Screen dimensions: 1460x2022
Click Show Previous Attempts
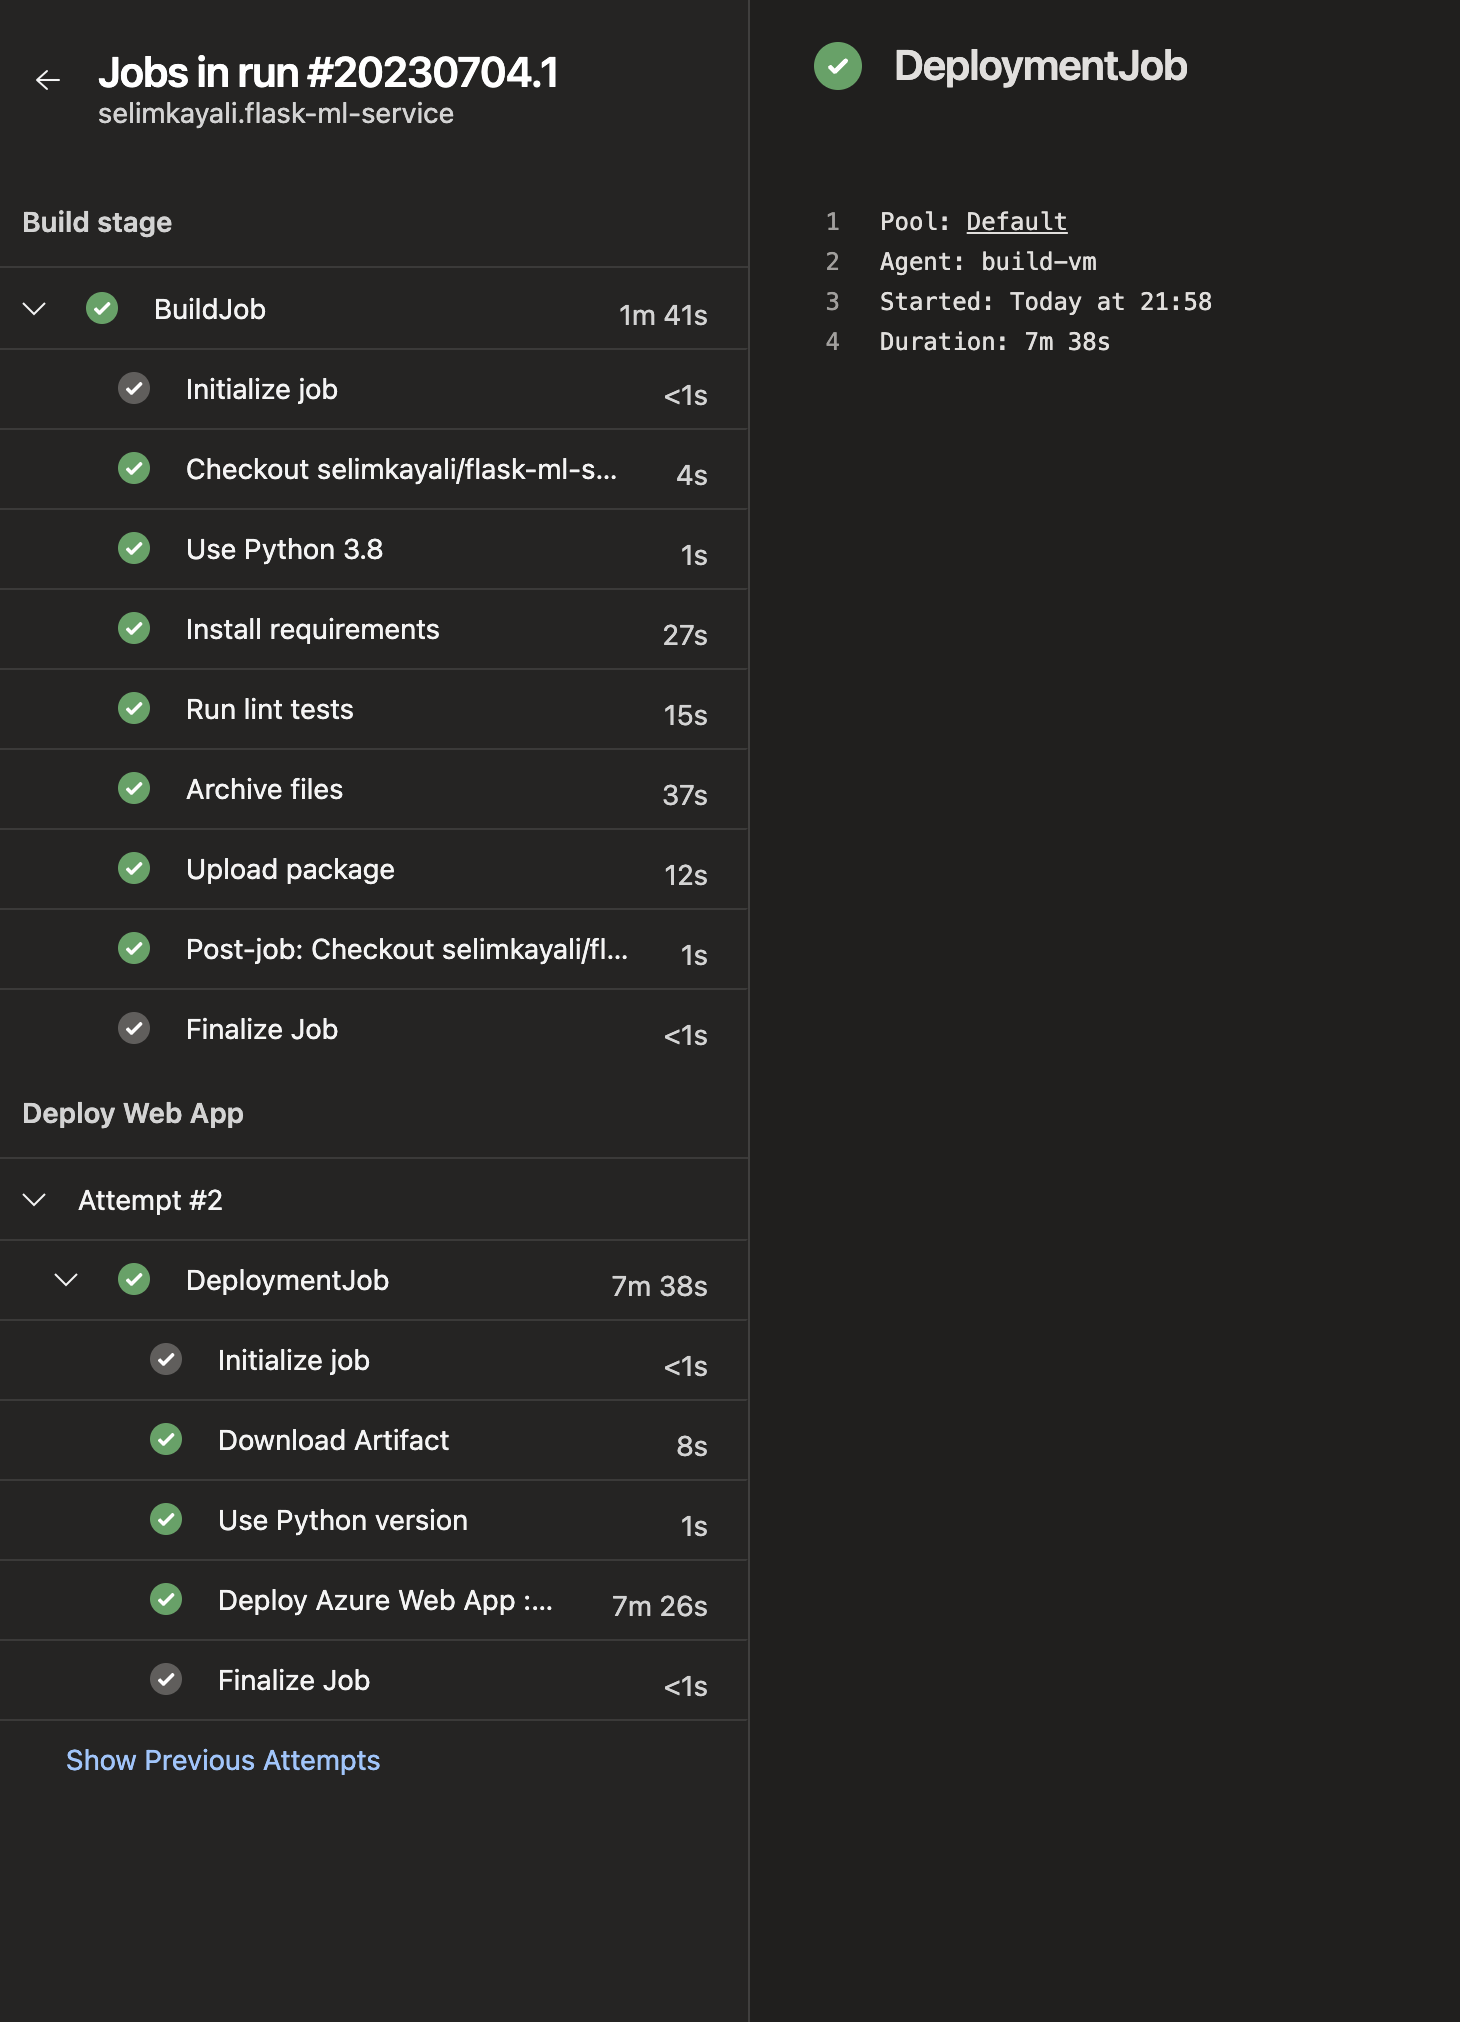(x=223, y=1760)
